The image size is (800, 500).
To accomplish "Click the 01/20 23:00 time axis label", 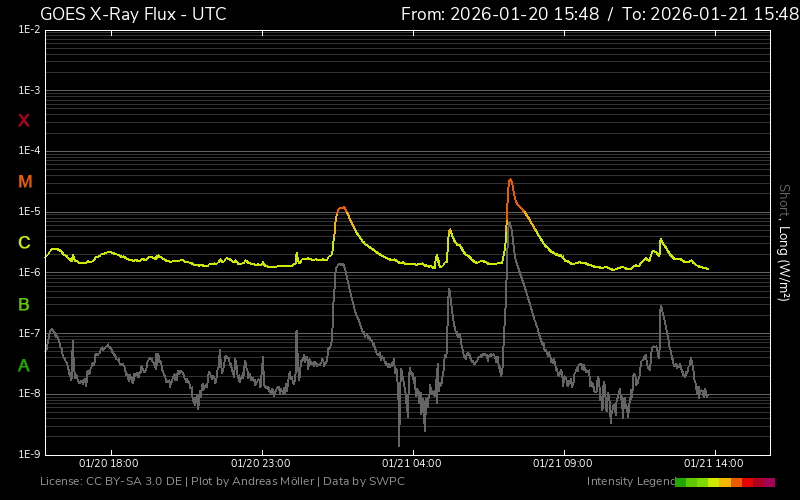I will point(261,463).
